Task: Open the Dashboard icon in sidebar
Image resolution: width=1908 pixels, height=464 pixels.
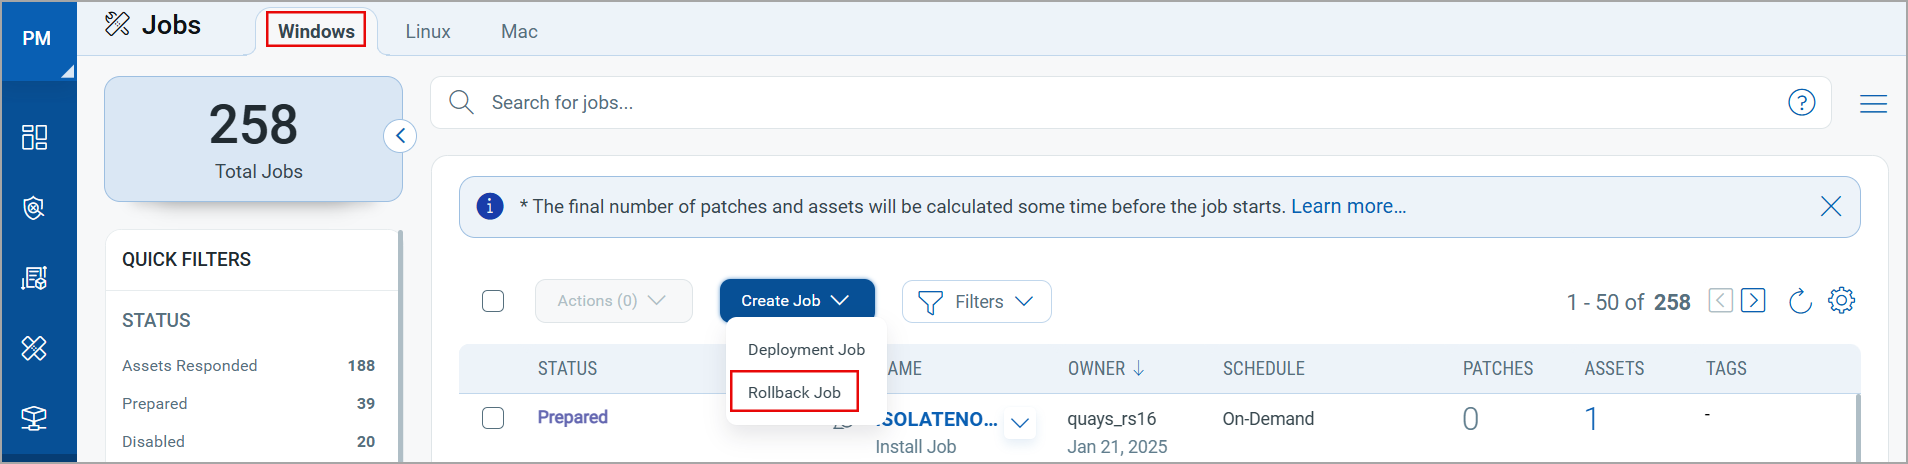Action: tap(35, 137)
